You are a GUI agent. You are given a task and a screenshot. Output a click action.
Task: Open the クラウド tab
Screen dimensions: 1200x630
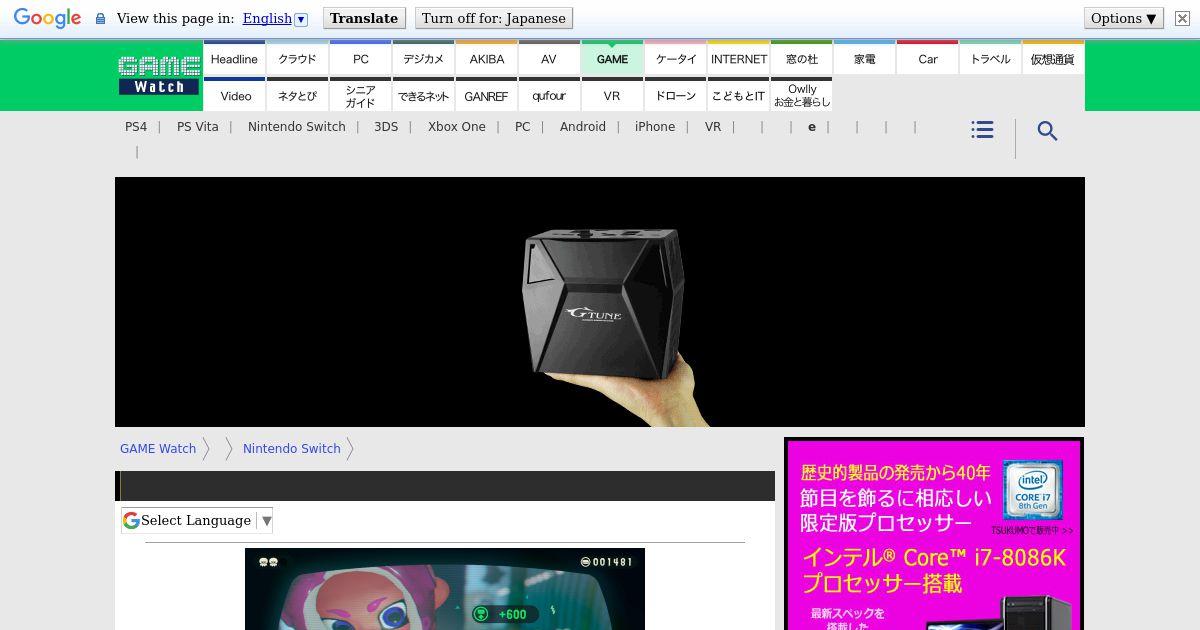297,58
